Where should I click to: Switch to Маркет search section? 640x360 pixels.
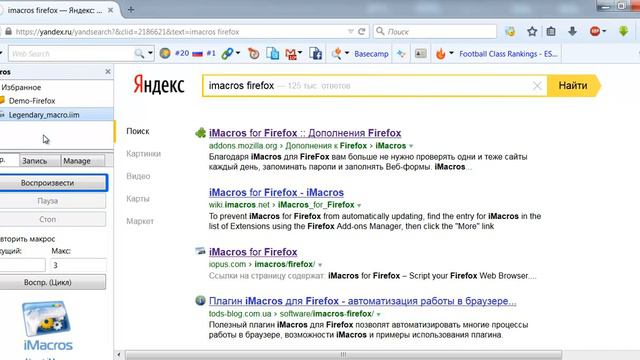(x=140, y=221)
